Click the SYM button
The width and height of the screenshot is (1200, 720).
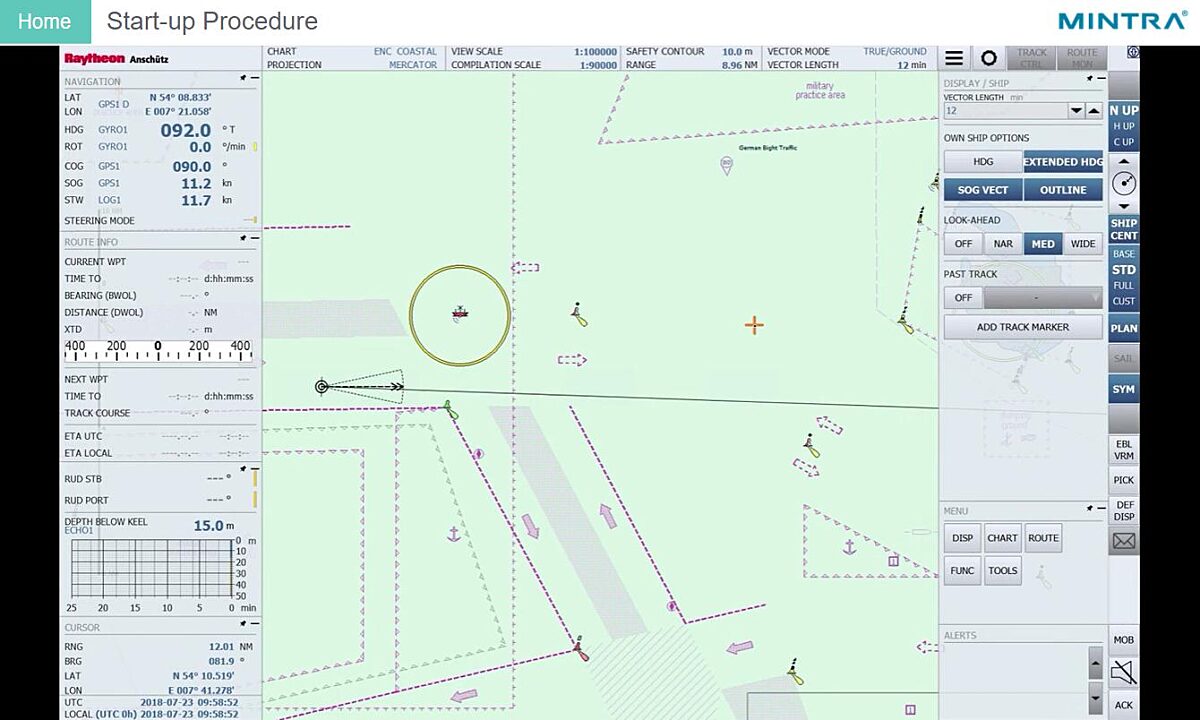tap(1124, 389)
